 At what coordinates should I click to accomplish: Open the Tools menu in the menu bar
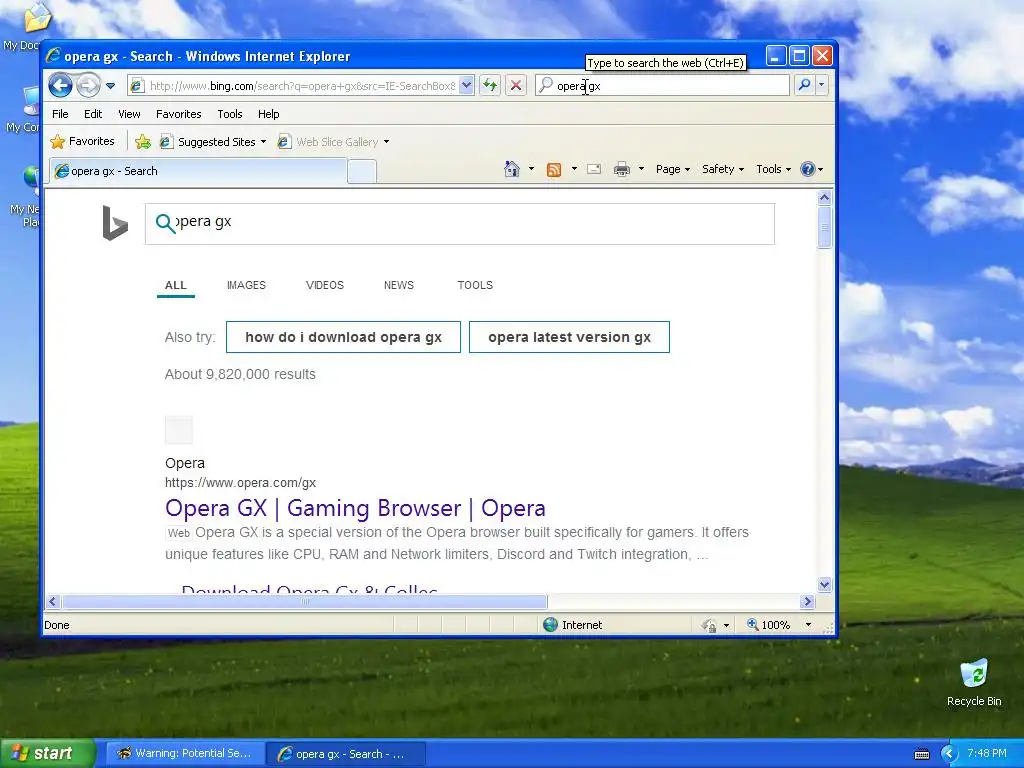point(230,114)
